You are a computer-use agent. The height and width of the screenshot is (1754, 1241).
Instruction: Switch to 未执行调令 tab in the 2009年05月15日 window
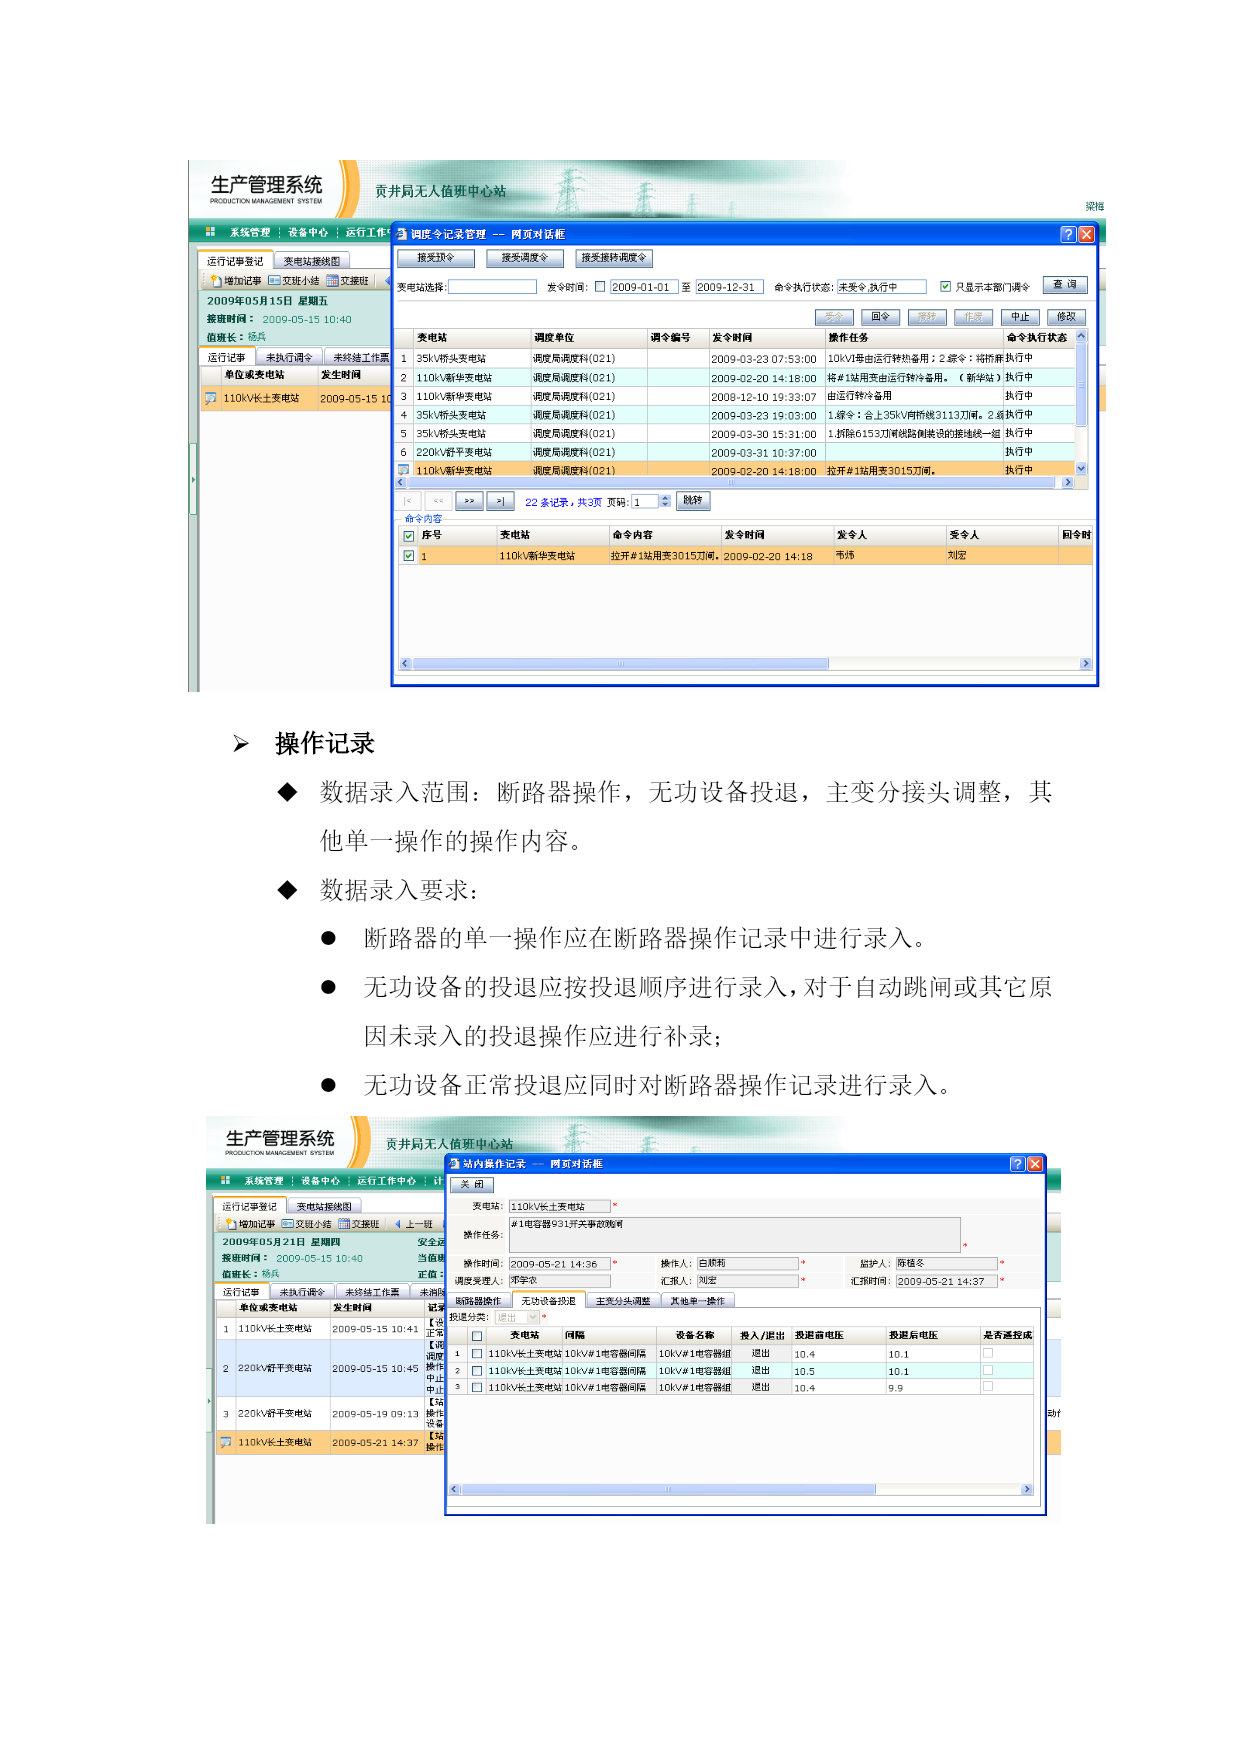click(289, 357)
